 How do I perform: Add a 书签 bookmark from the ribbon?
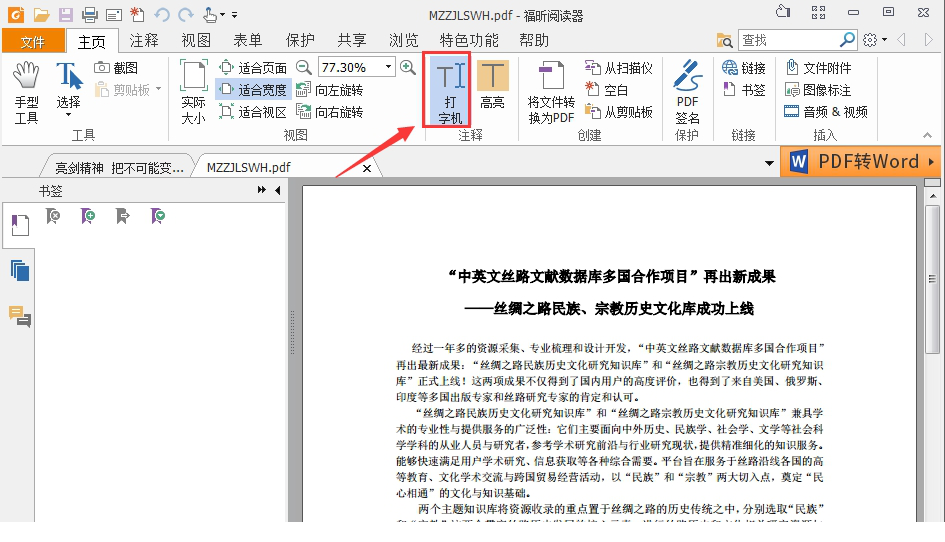pos(744,90)
